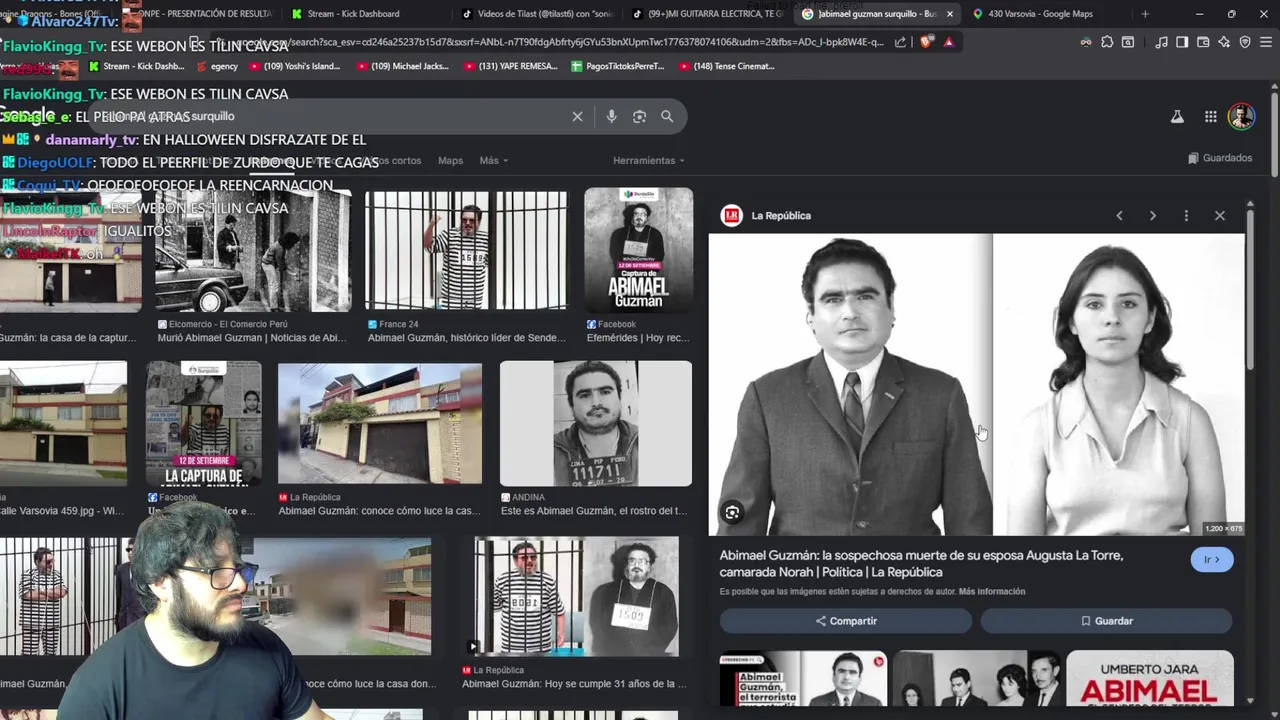This screenshot has width=1280, height=720.
Task: Start voice search with microphone icon
Action: tap(611, 116)
